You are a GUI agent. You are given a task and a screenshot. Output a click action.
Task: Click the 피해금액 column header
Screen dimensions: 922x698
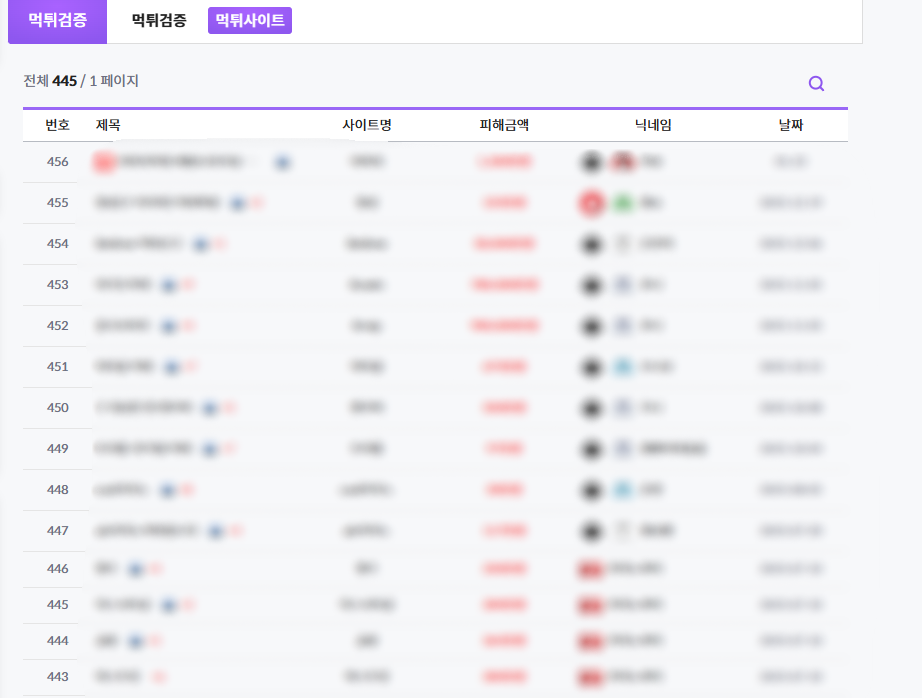pyautogui.click(x=504, y=125)
